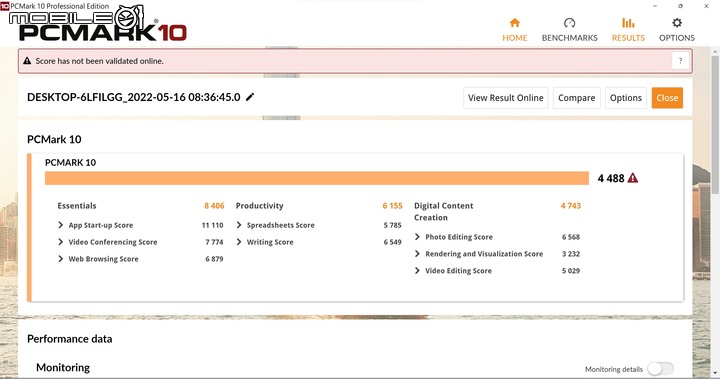Click the warning icon in validation banner

[27, 61]
